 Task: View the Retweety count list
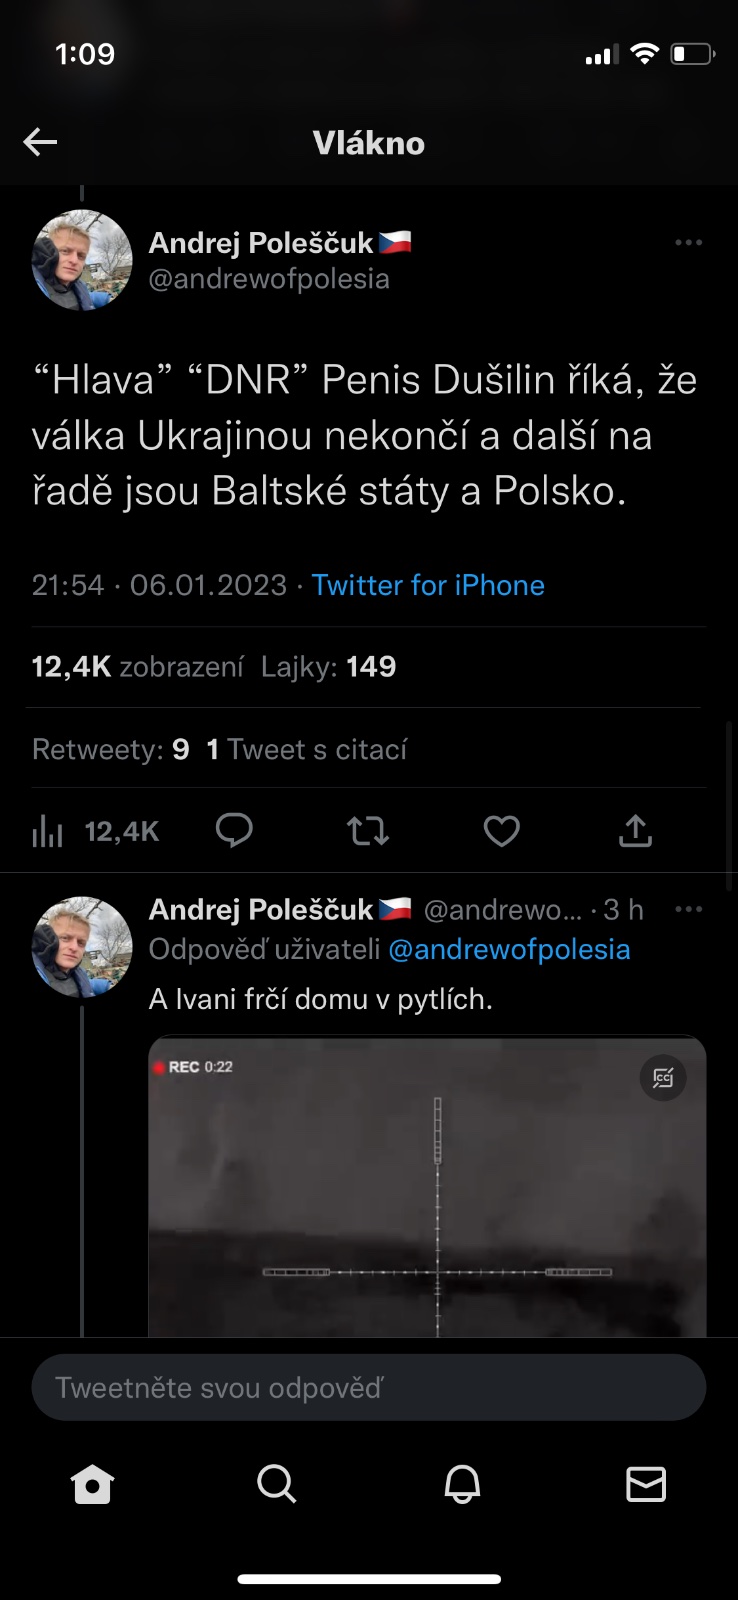(x=110, y=749)
